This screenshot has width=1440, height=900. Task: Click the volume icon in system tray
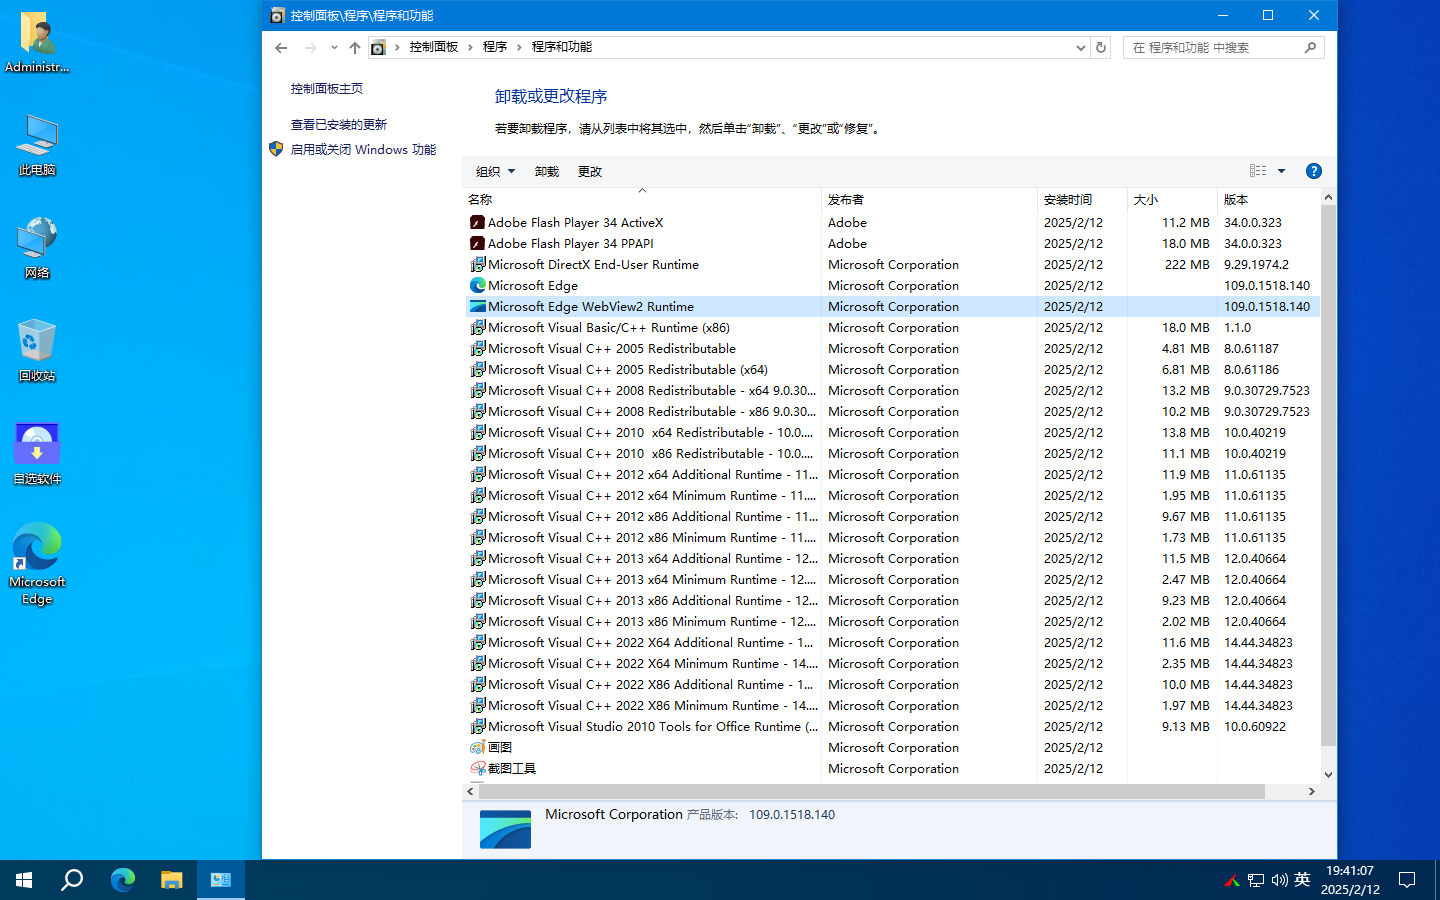[1279, 880]
